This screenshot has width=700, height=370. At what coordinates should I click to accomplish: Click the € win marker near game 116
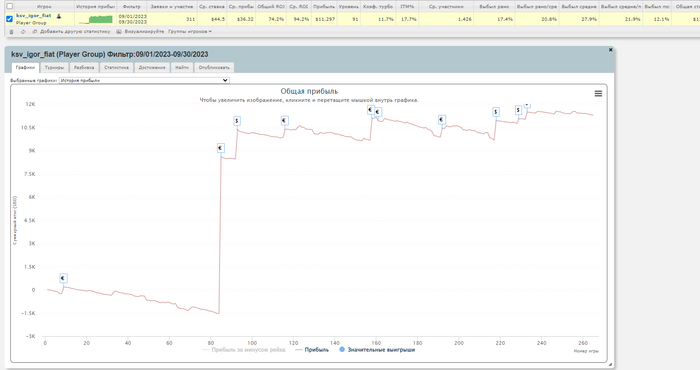(284, 121)
